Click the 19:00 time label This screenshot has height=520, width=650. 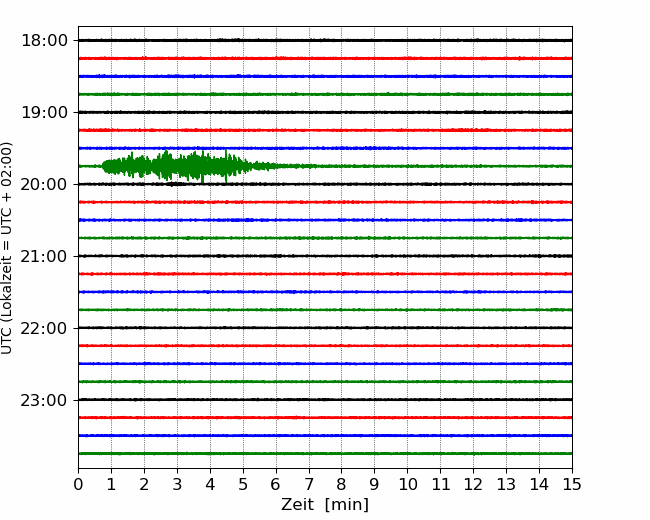point(44,112)
